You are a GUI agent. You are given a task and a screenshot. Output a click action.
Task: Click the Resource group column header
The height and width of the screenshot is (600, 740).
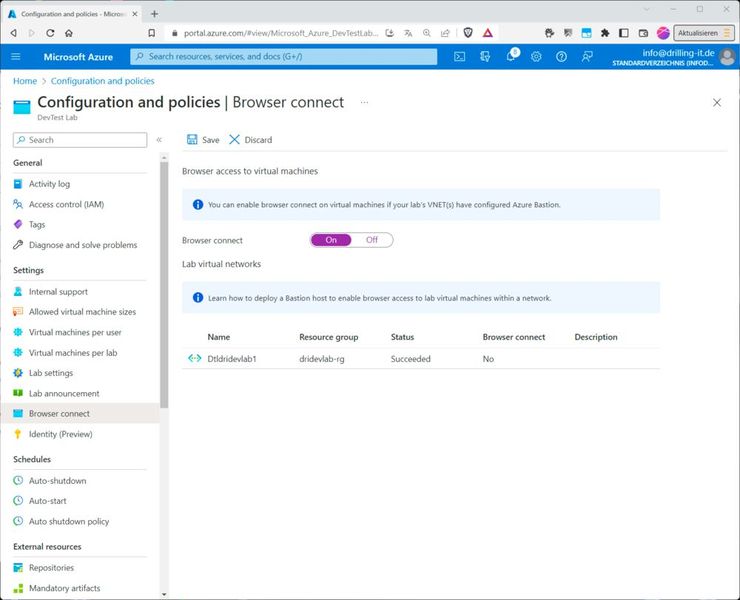tap(328, 337)
